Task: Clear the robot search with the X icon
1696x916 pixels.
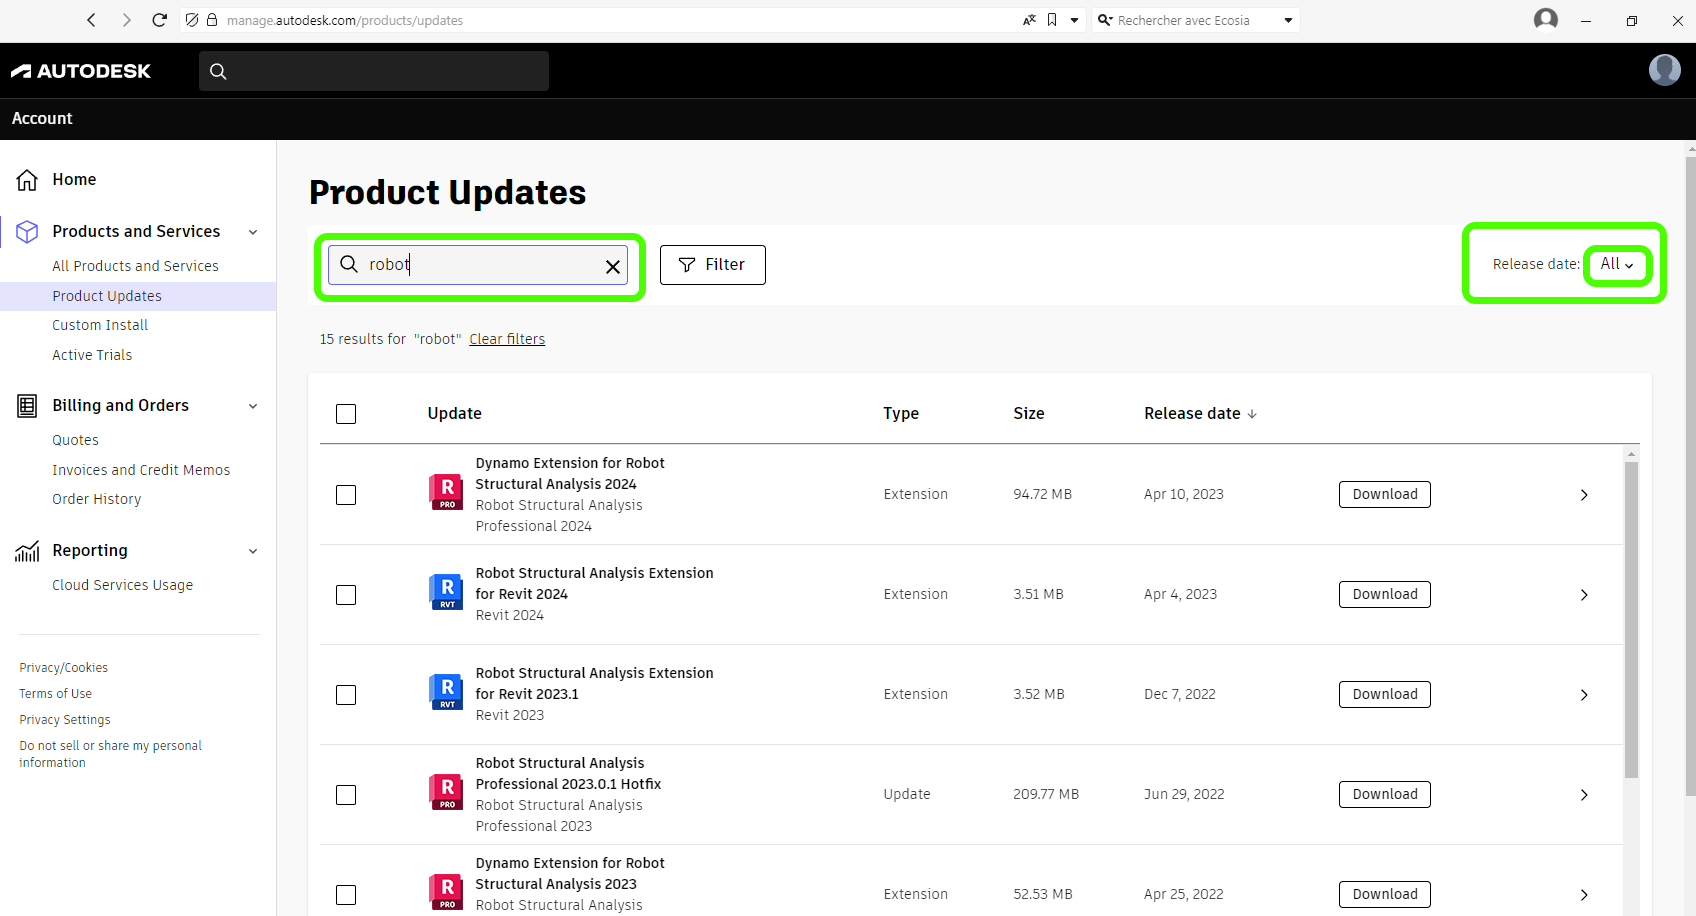Action: 613,266
